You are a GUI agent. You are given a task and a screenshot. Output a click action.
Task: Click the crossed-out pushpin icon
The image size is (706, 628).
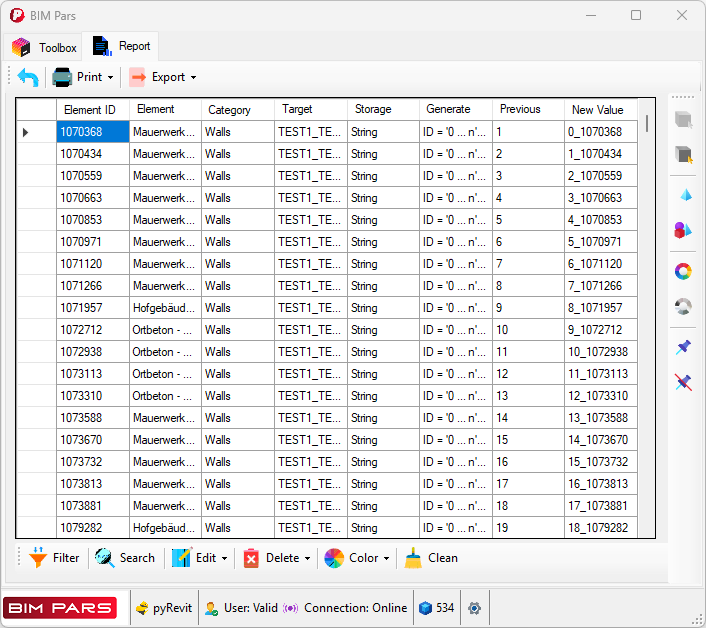pos(684,382)
